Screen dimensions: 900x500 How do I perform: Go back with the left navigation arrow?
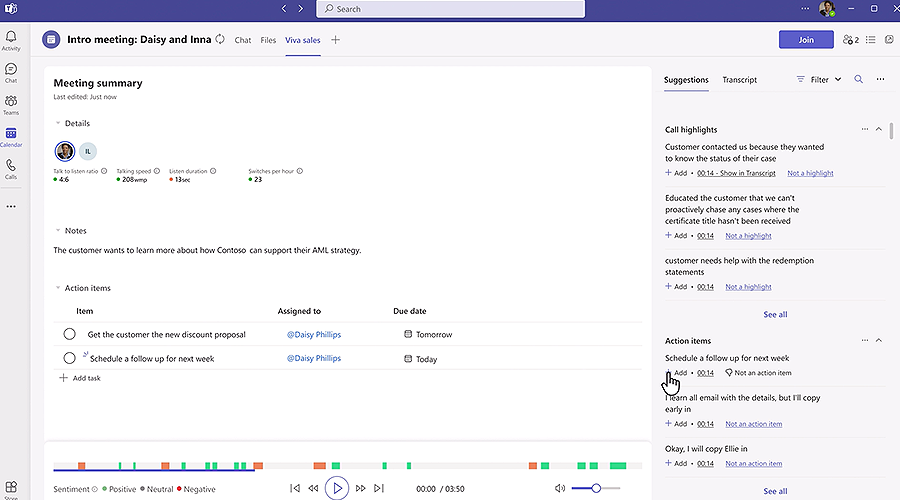click(x=284, y=9)
